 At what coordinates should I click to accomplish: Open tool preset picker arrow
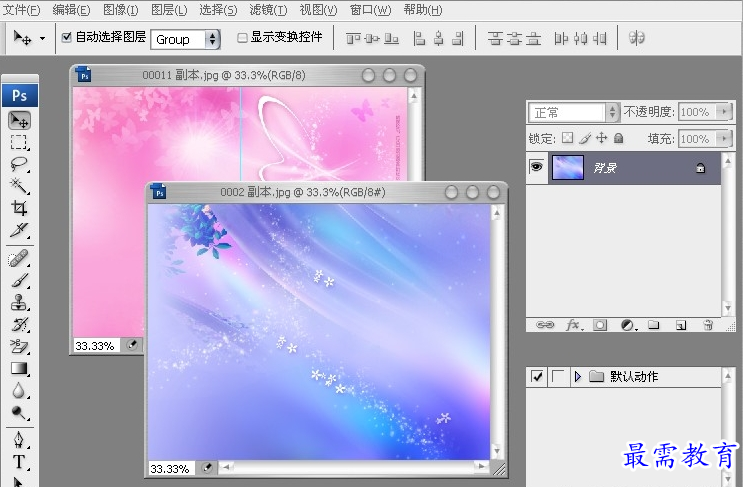pos(42,38)
